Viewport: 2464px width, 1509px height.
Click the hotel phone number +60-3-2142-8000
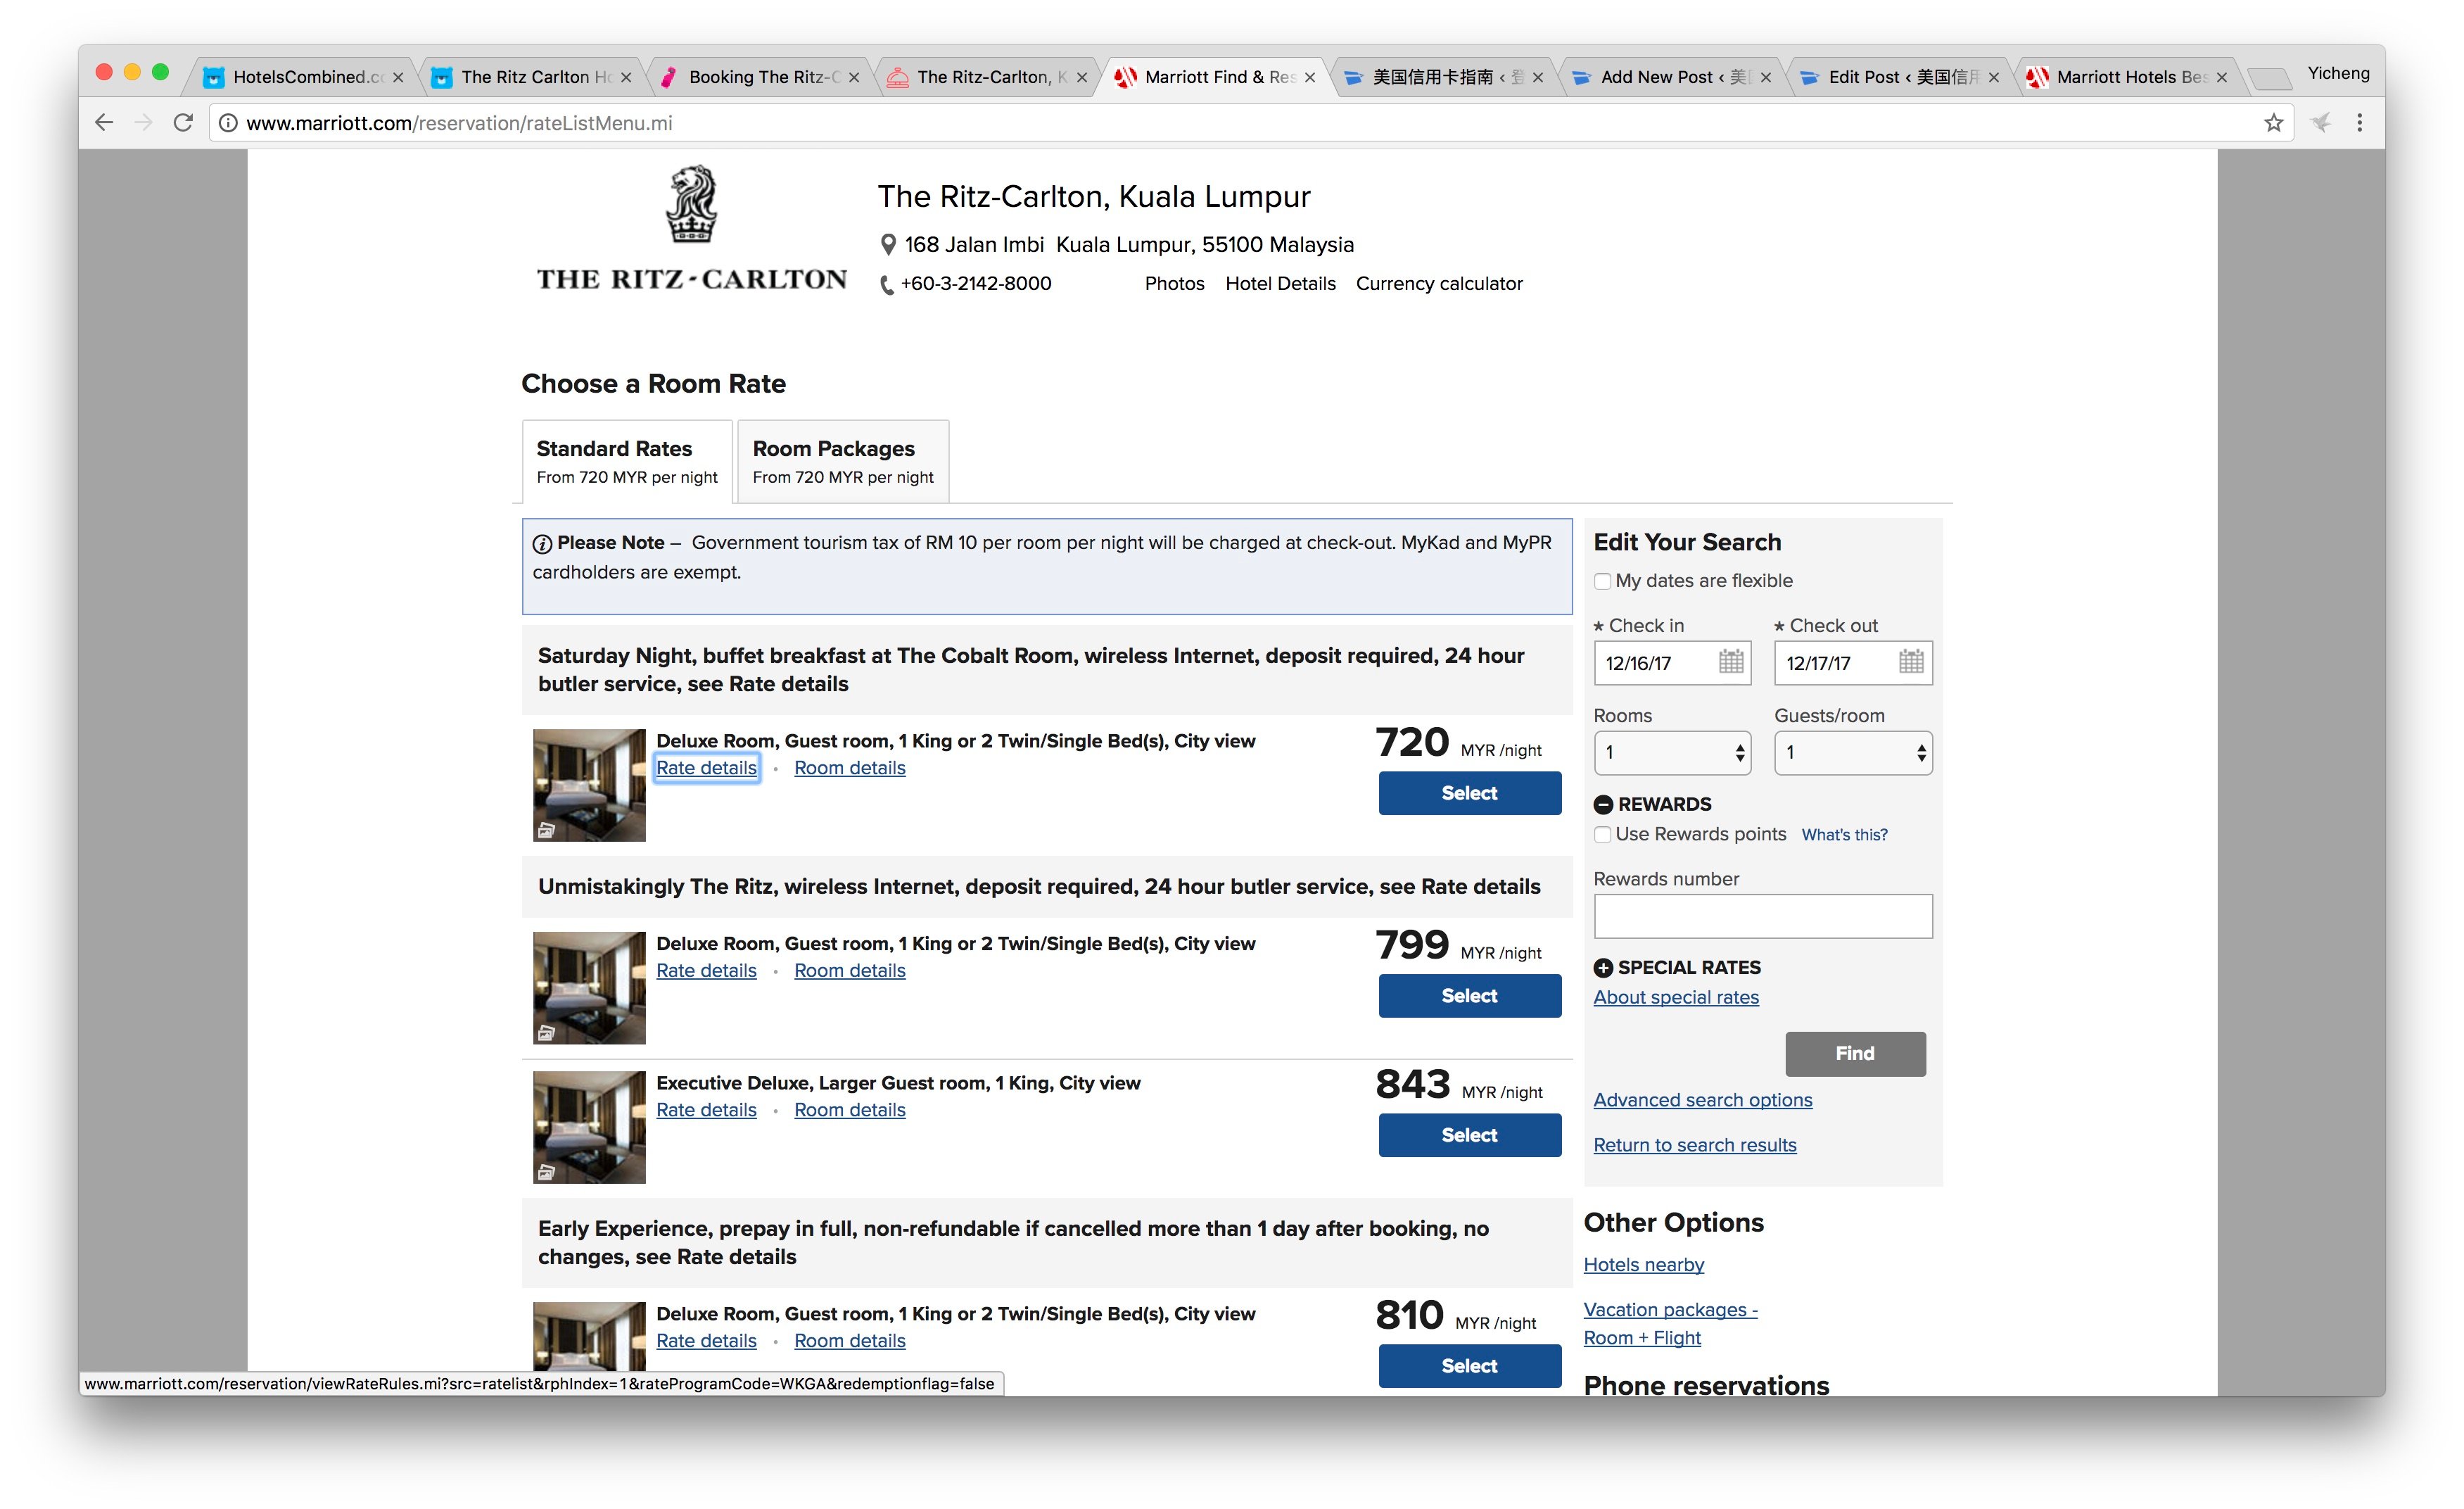(x=976, y=284)
